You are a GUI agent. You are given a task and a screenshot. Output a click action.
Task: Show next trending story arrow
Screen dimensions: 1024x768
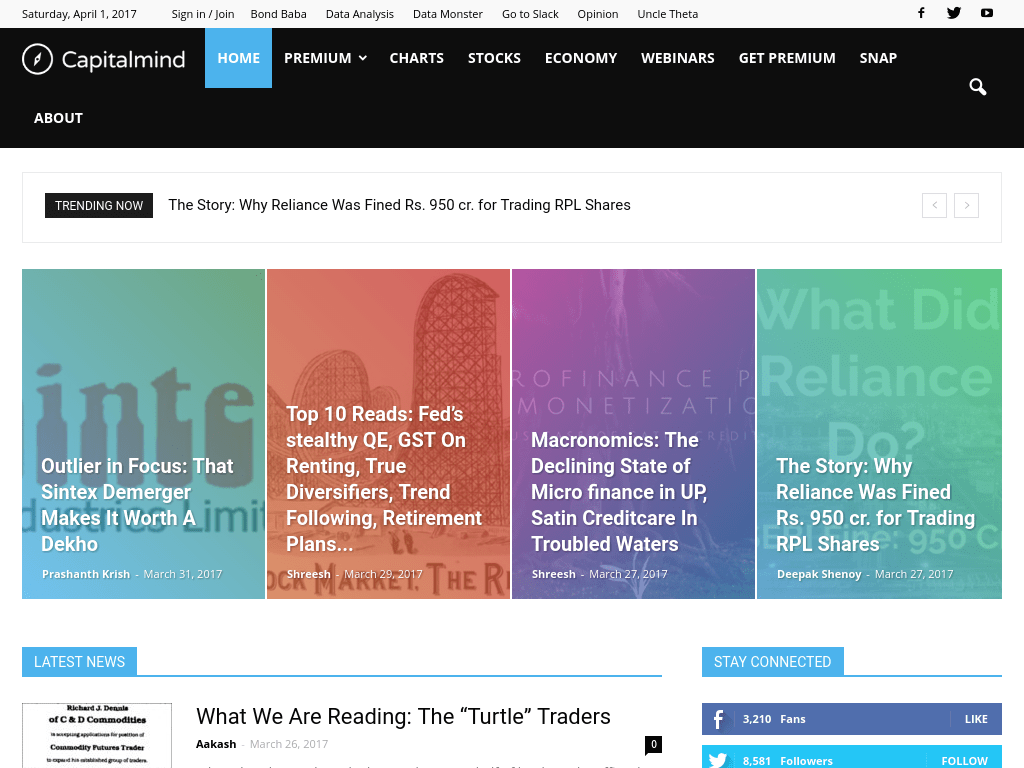[x=966, y=205]
